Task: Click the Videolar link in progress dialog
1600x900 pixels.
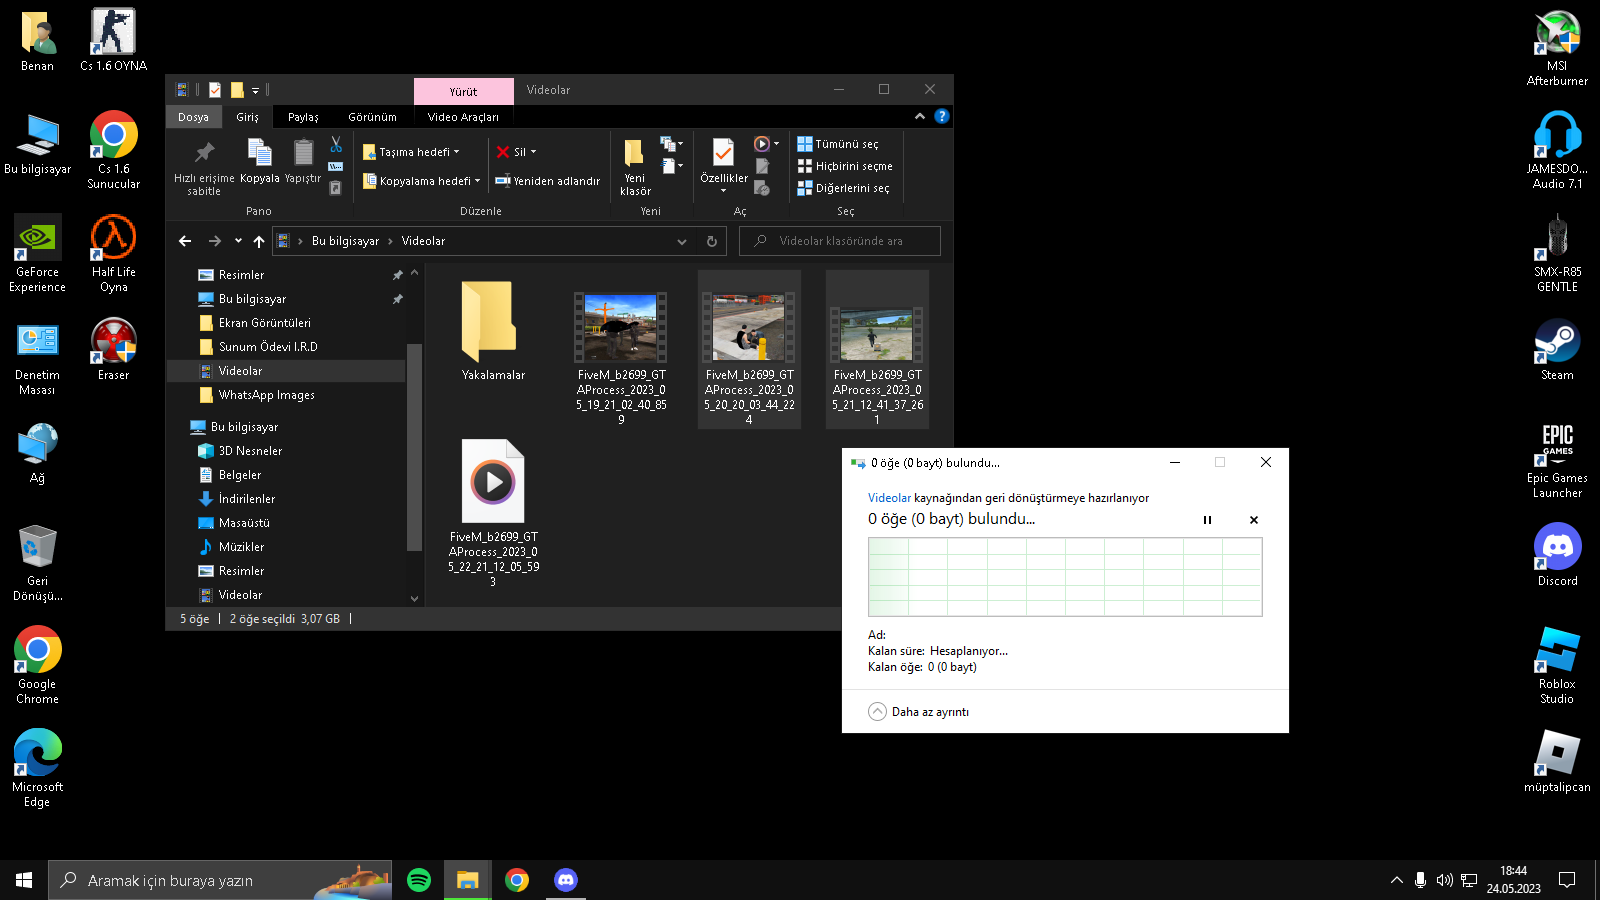Action: (x=889, y=498)
